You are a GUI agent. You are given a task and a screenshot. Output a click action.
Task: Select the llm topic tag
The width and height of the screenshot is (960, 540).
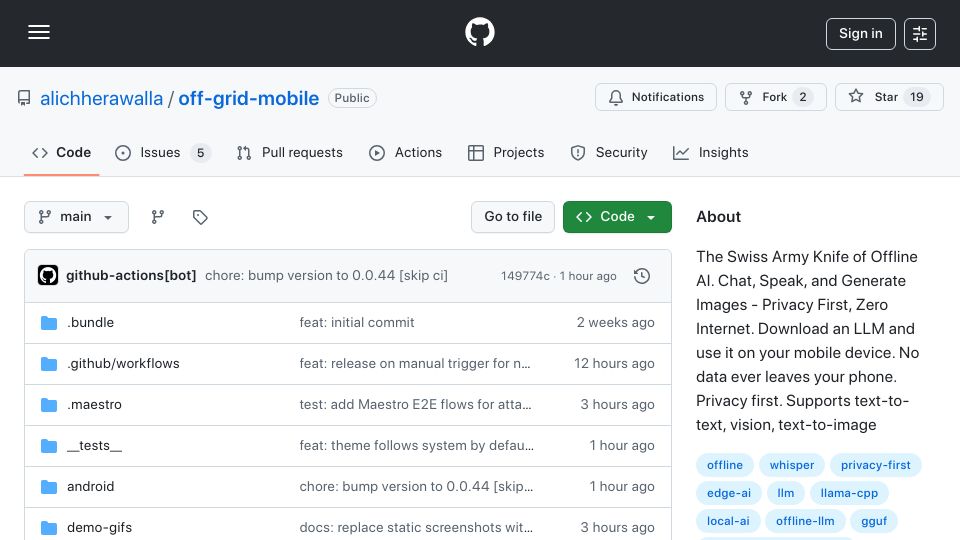click(x=786, y=493)
